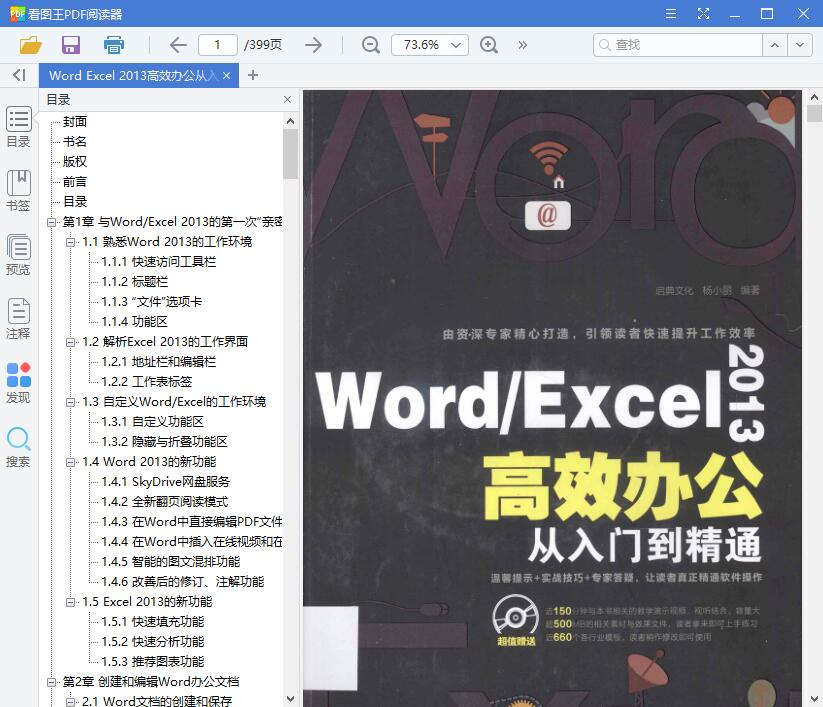
Task: Close the 目录 outline panel
Action: 287,99
